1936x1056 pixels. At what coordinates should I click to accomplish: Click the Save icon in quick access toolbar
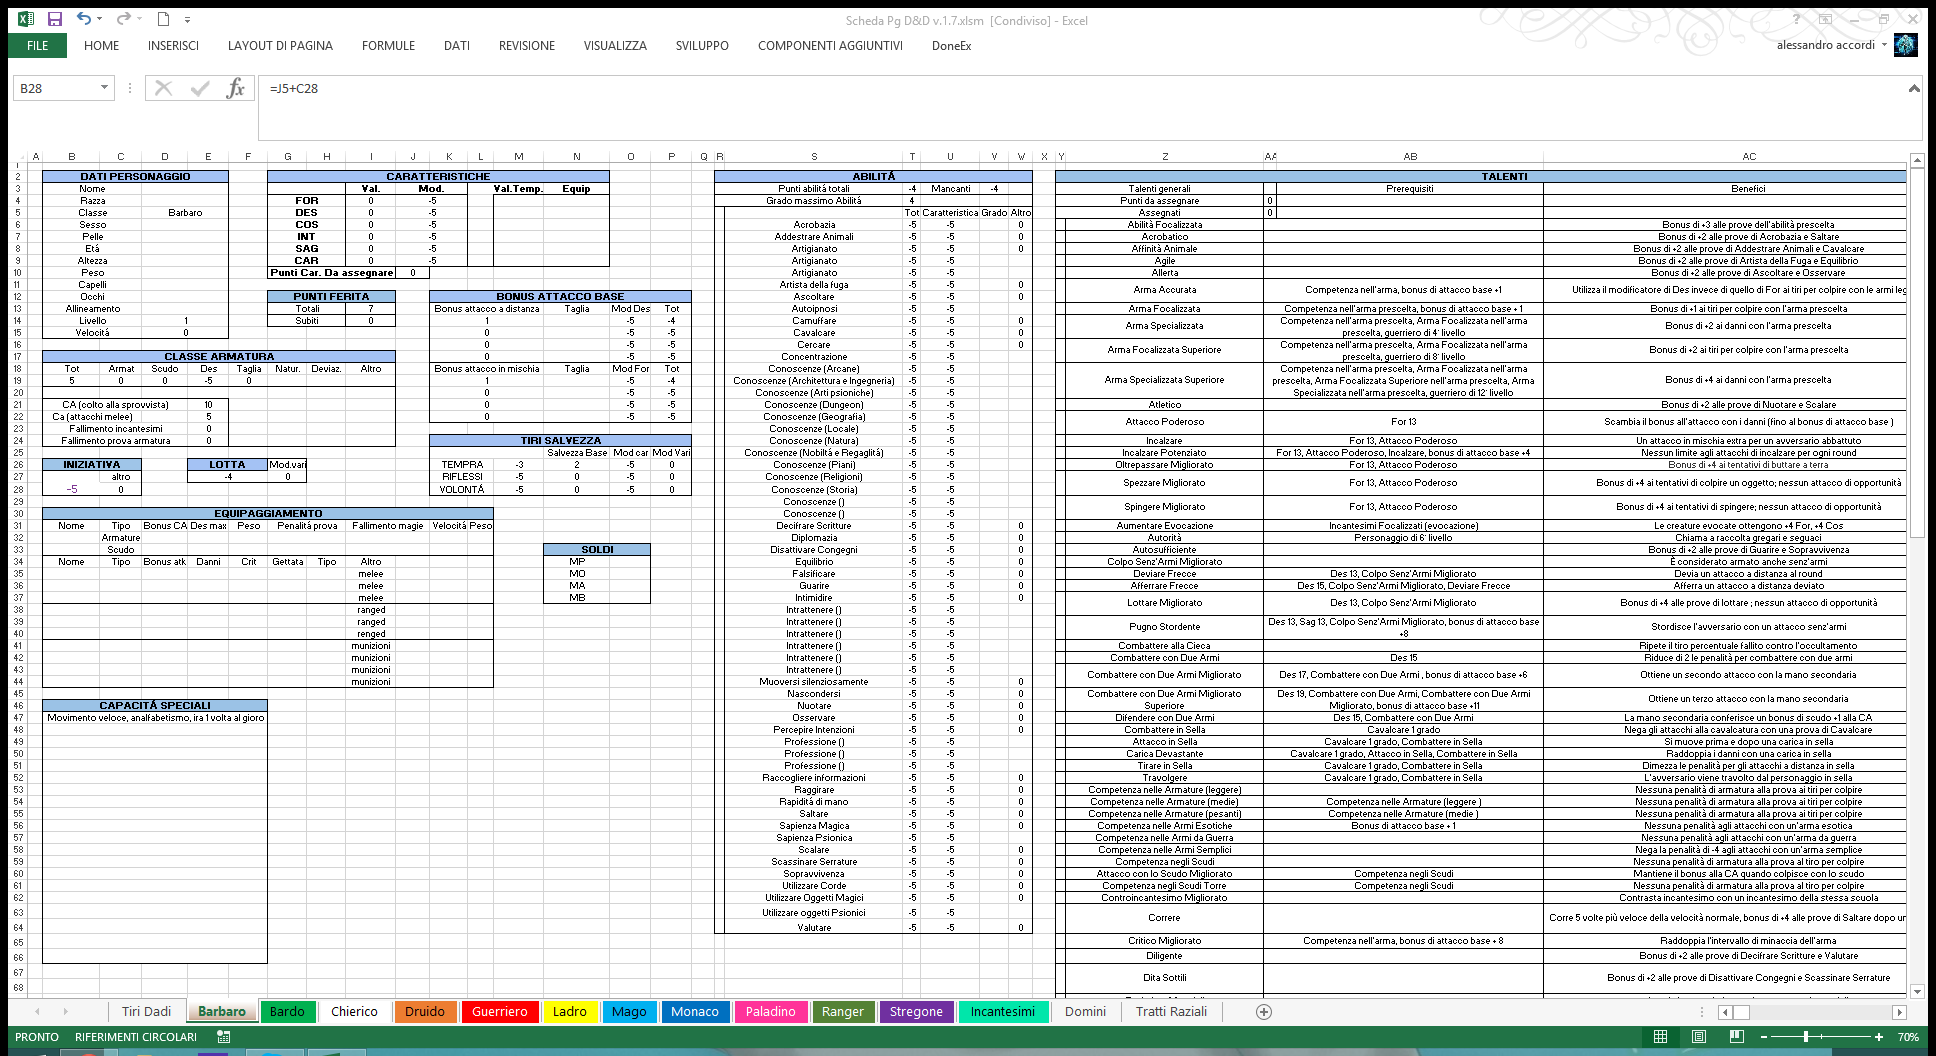click(54, 19)
